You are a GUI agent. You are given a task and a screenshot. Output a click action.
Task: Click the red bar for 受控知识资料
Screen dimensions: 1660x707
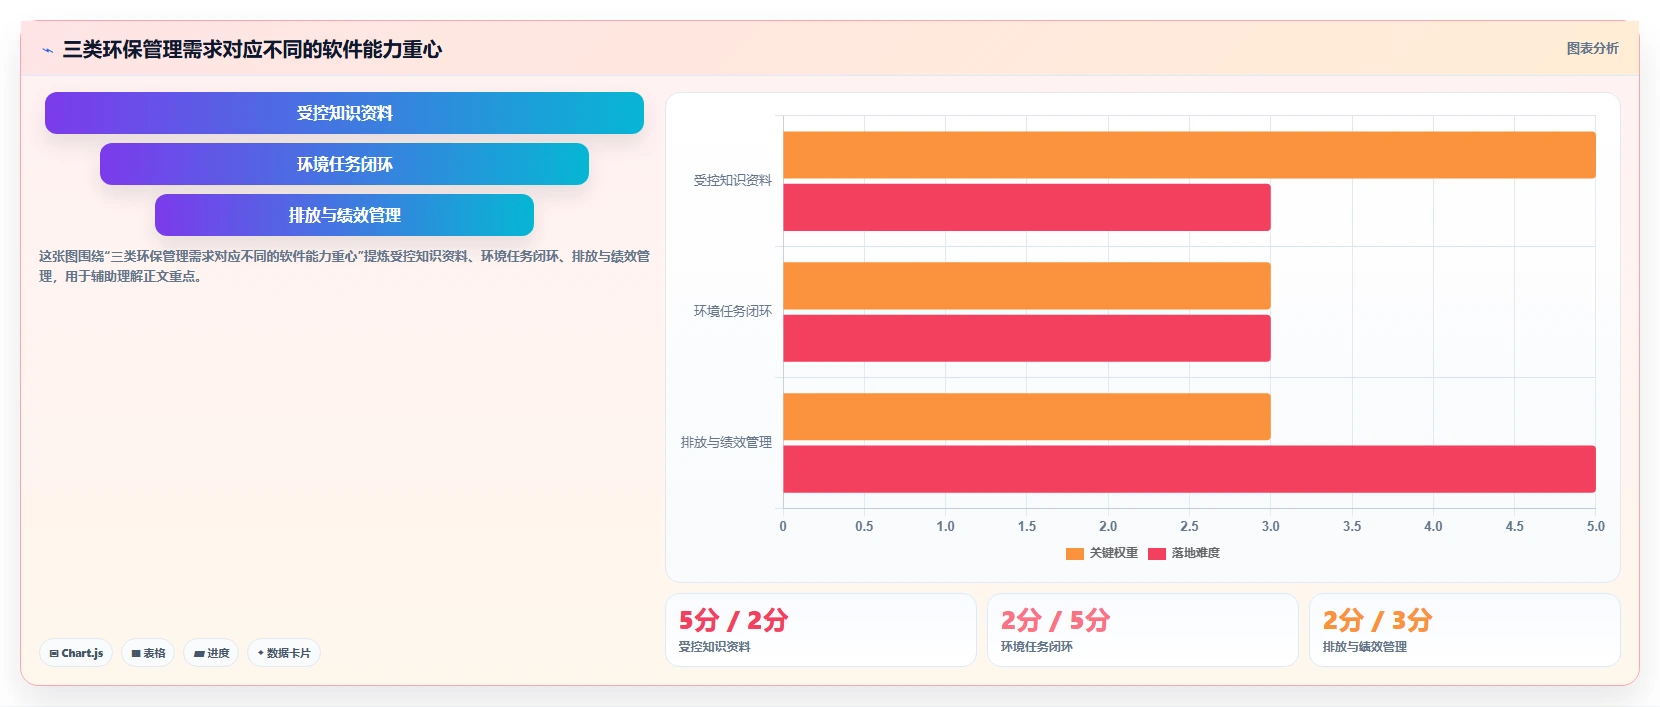tap(1027, 207)
